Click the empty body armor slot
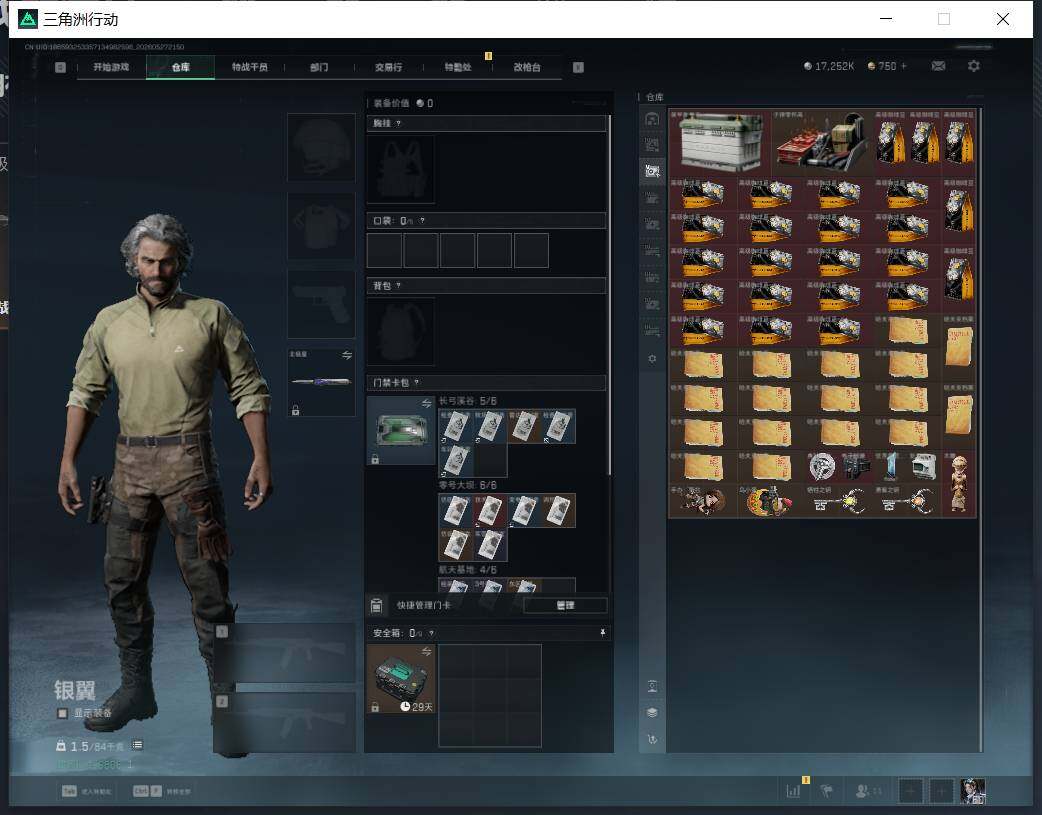 click(x=321, y=226)
